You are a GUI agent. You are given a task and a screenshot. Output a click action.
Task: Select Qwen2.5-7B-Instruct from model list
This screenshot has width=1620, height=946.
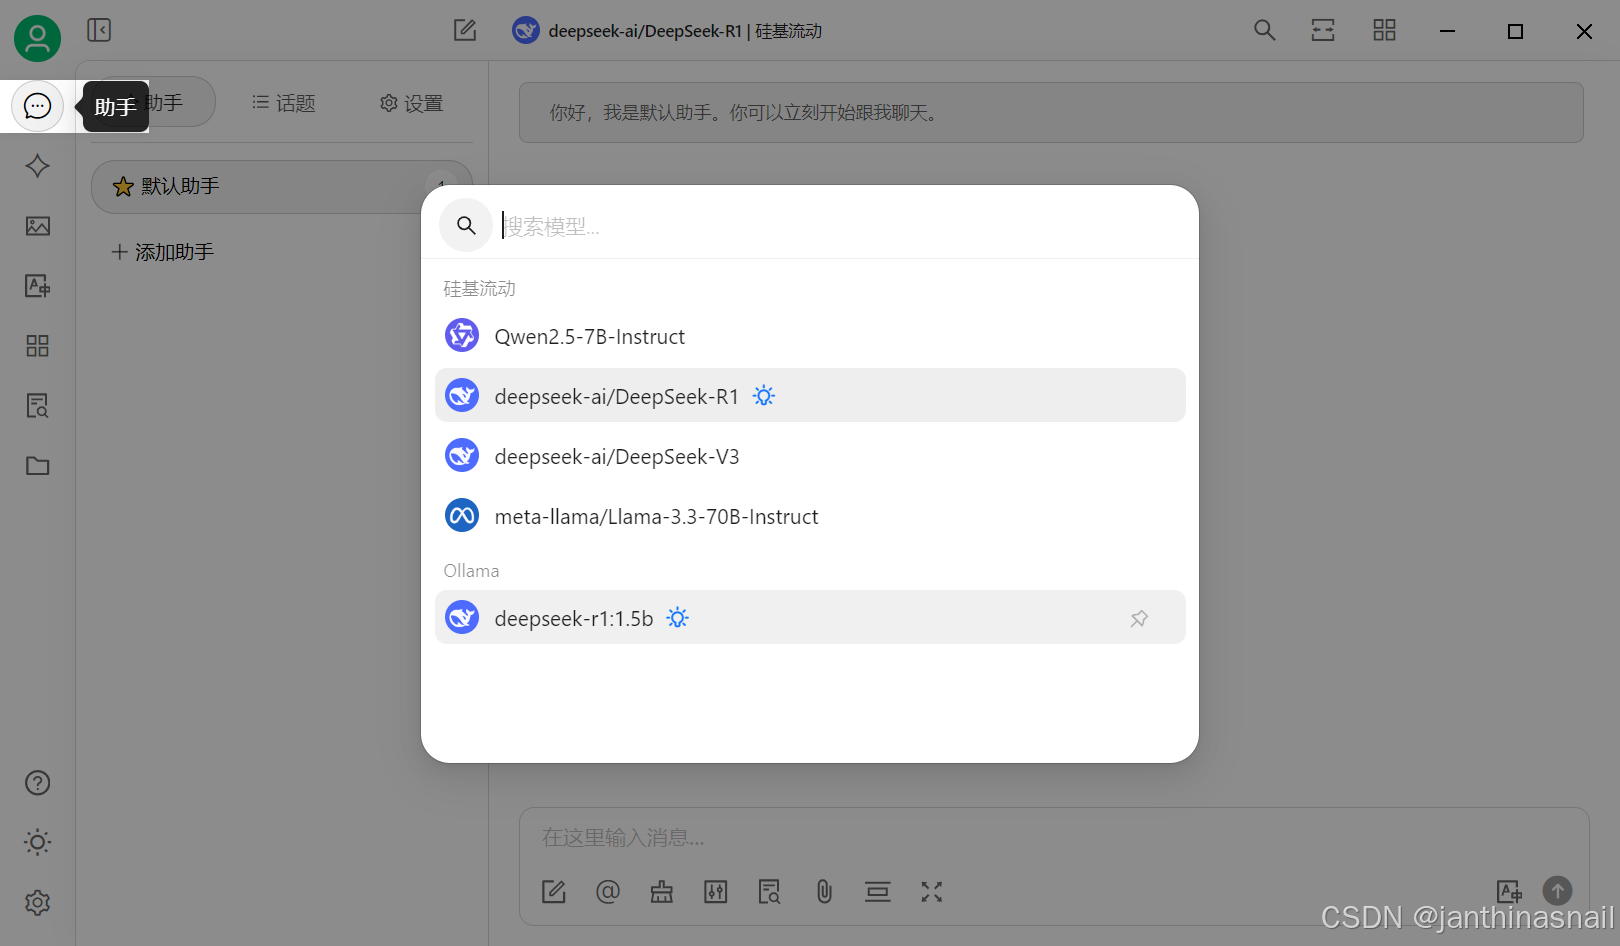[589, 336]
